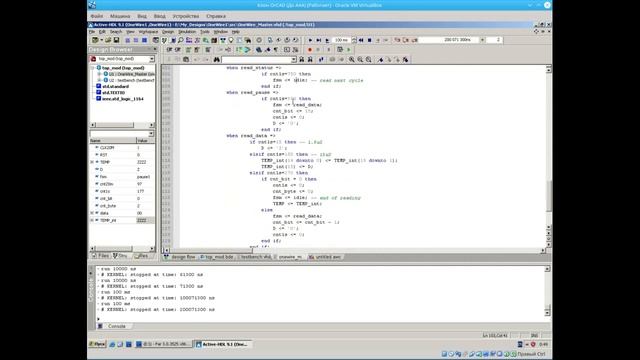The image size is (640, 360).
Task: Expand the U1 OneWire_Master tree node
Action: (99, 74)
